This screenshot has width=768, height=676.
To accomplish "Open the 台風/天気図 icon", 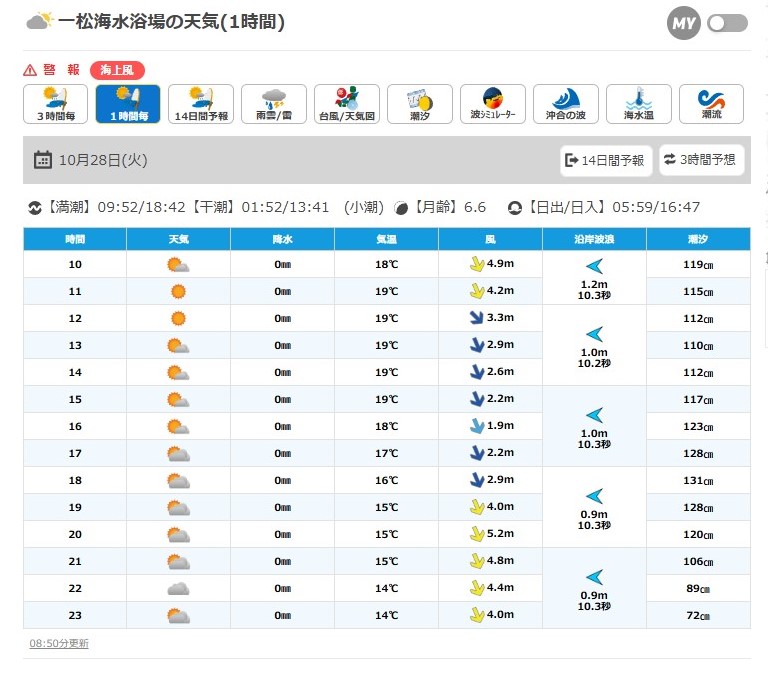I will (346, 104).
